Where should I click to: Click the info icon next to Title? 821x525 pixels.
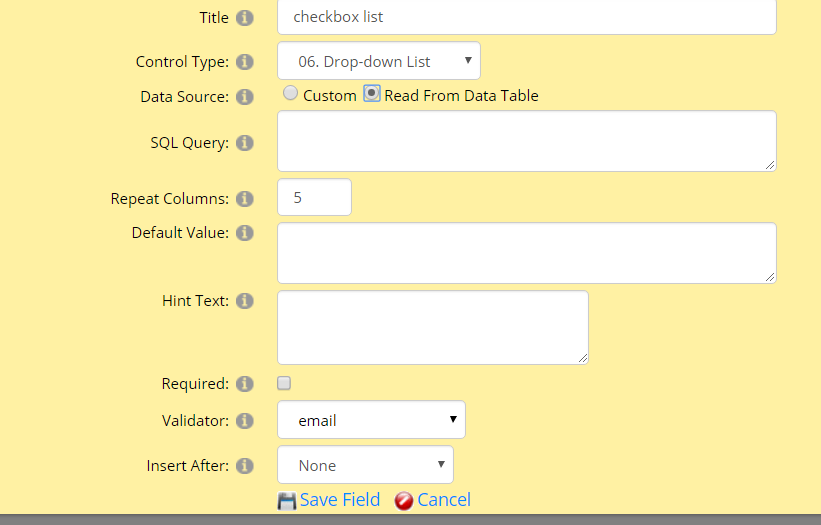point(245,18)
